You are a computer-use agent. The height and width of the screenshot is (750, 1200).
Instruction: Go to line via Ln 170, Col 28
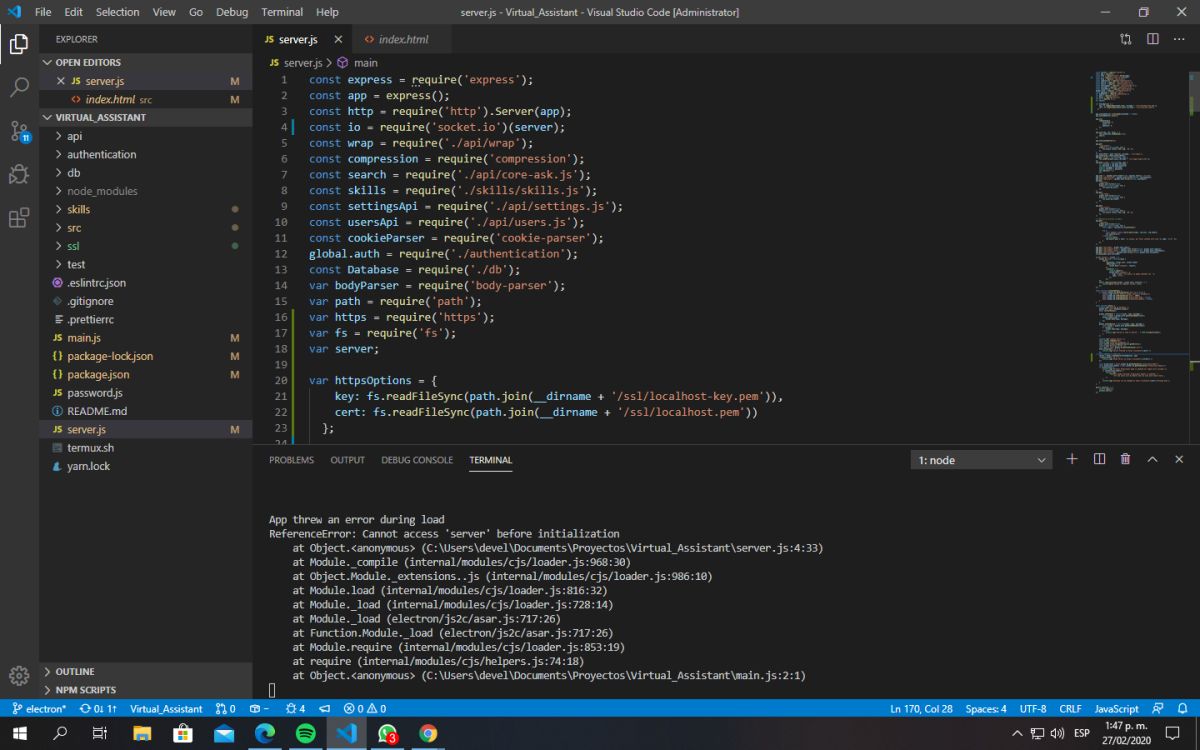coord(921,708)
